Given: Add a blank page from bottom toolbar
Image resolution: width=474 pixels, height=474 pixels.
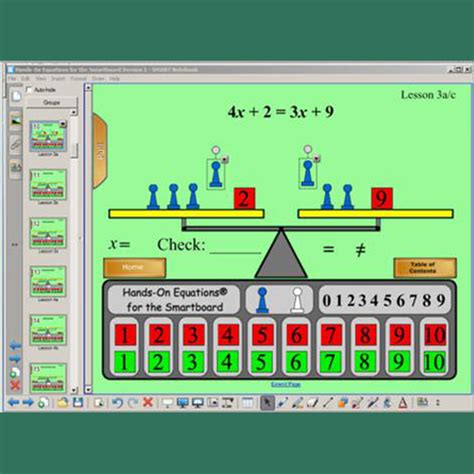Looking at the screenshot, I should tap(43, 403).
